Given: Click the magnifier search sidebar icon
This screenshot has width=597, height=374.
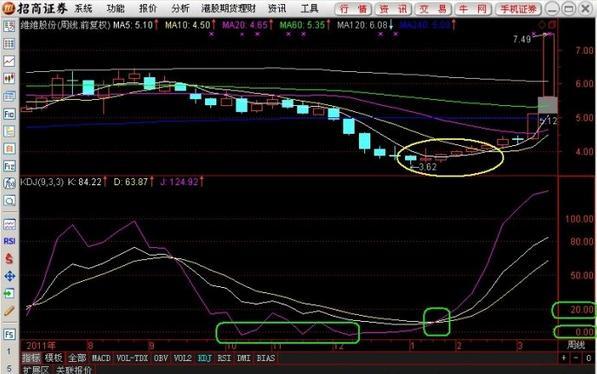Looking at the screenshot, I should click(x=9, y=201).
